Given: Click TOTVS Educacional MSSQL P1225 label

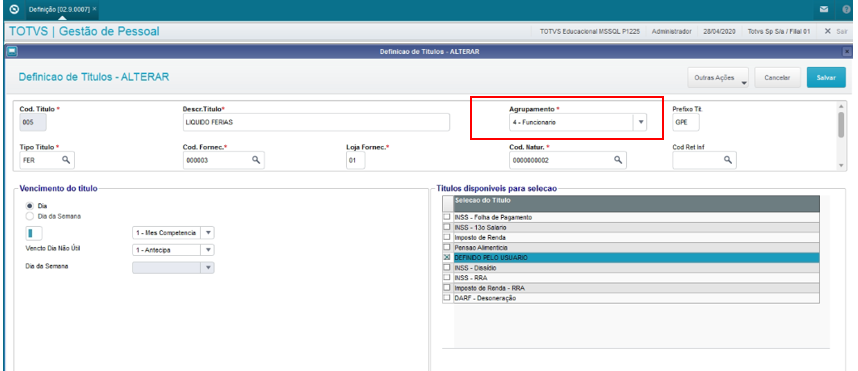Looking at the screenshot, I should (x=590, y=32).
